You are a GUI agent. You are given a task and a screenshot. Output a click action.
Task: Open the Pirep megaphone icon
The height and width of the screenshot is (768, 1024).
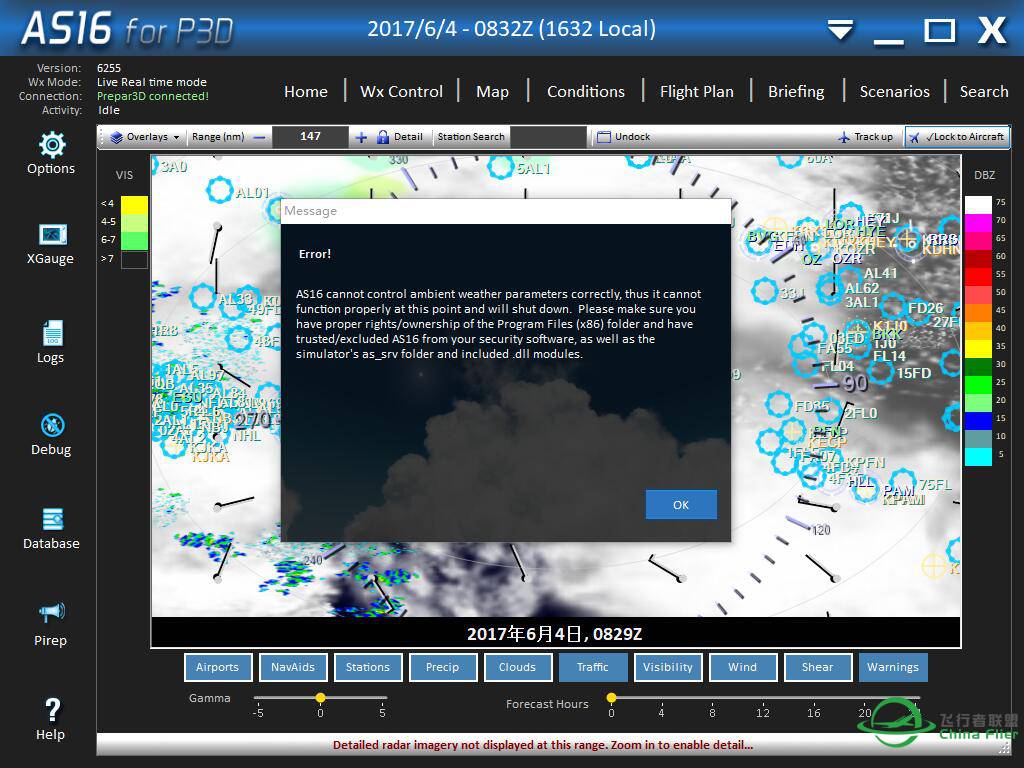pos(52,613)
